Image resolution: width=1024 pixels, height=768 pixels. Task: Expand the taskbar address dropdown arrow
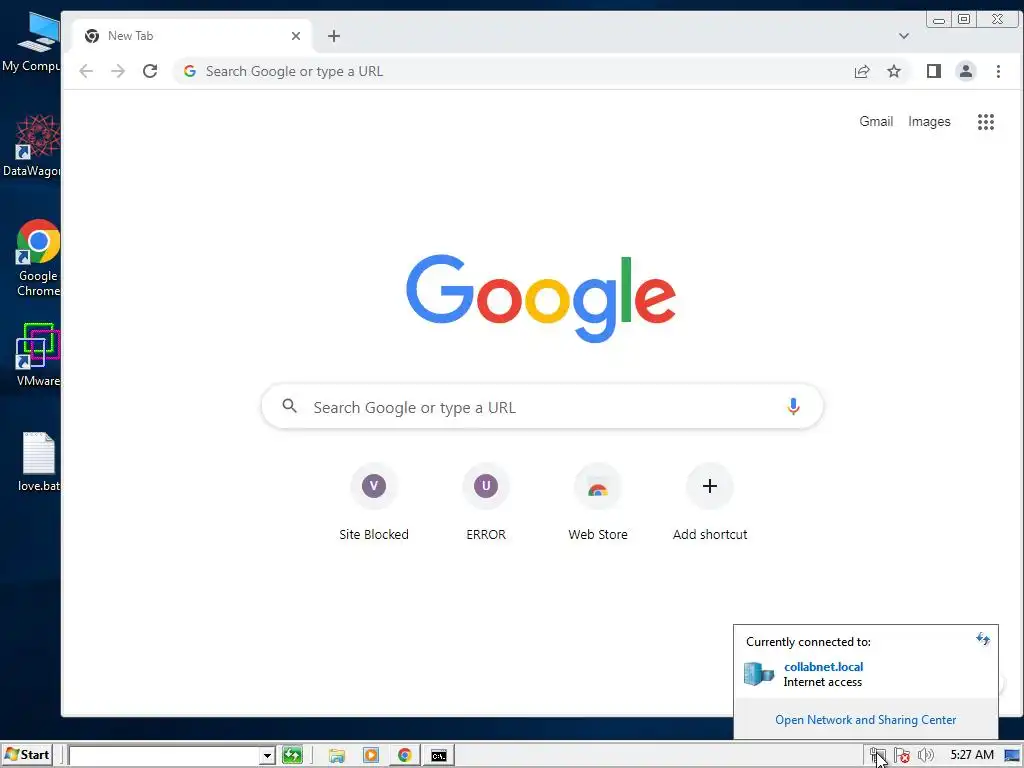point(266,756)
